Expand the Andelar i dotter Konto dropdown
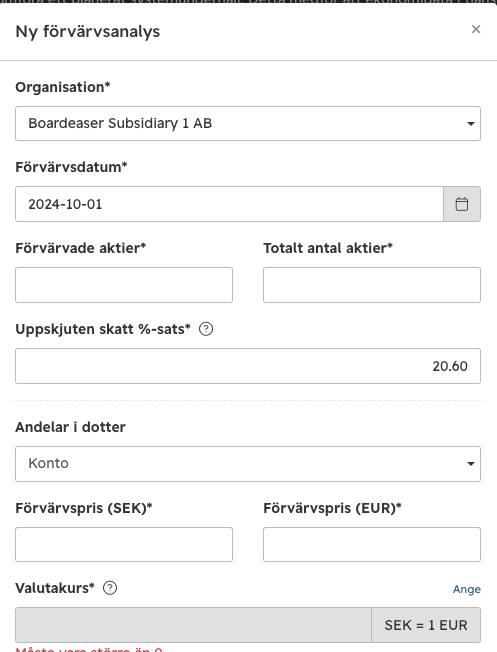The image size is (497, 652). 248,464
